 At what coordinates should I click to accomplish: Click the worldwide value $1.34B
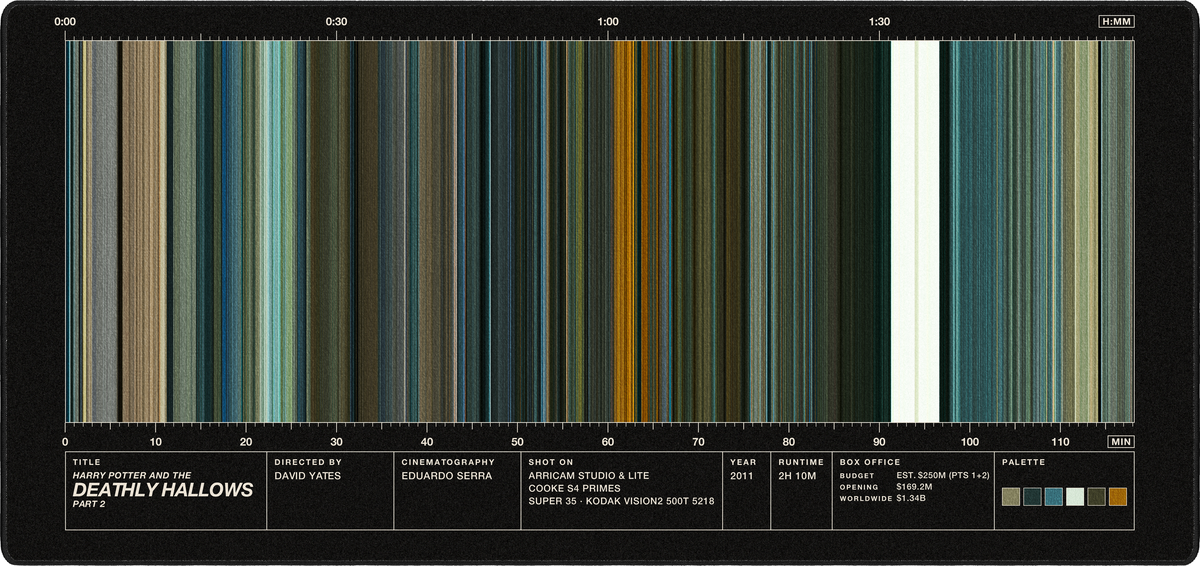pos(911,497)
